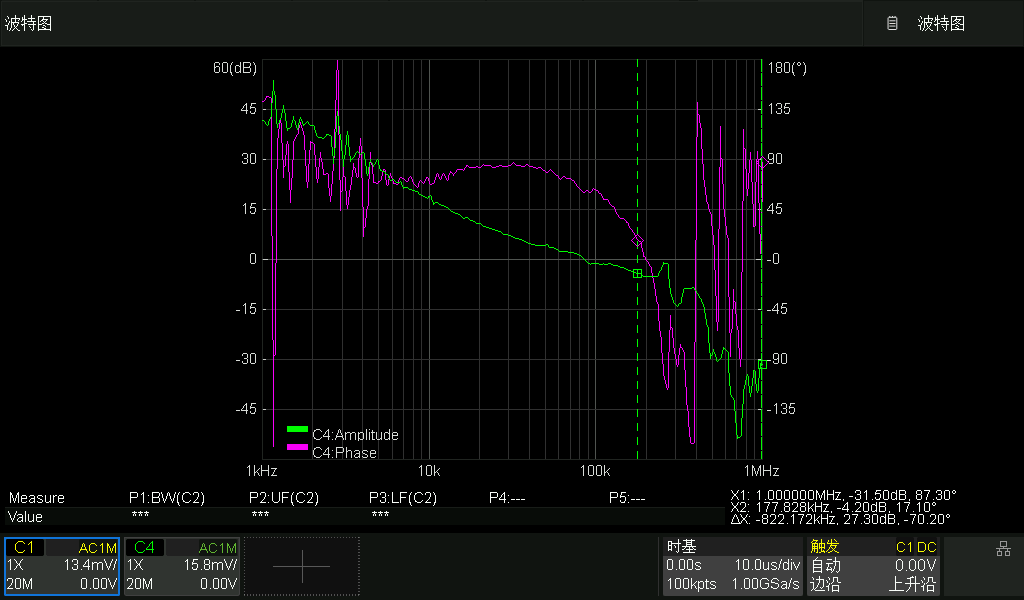Click the 100k frequency axis label

(x=595, y=471)
